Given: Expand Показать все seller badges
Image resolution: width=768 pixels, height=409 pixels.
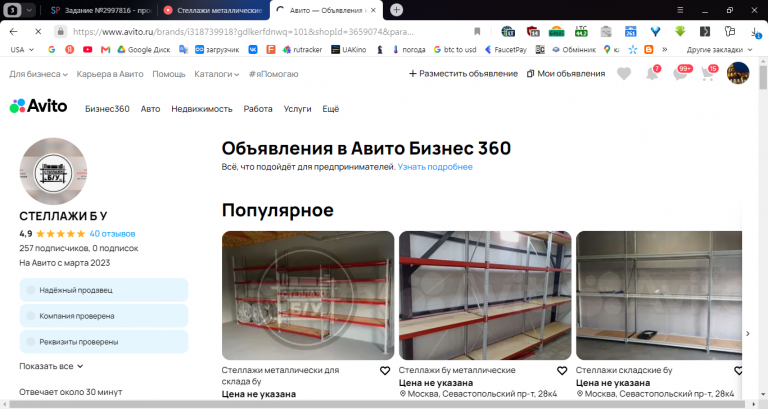Looking at the screenshot, I should click(51, 366).
